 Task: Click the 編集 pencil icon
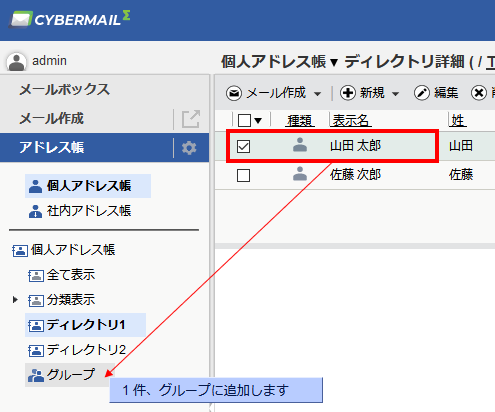422,93
